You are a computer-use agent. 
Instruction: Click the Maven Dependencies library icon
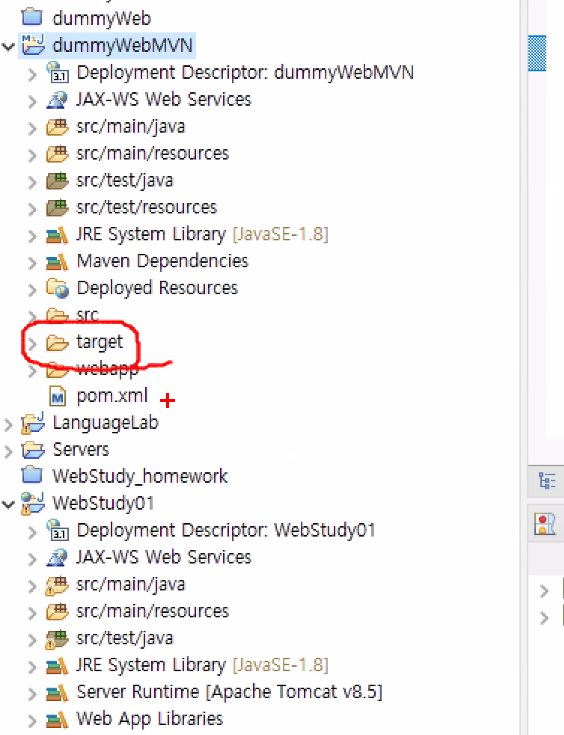click(57, 261)
